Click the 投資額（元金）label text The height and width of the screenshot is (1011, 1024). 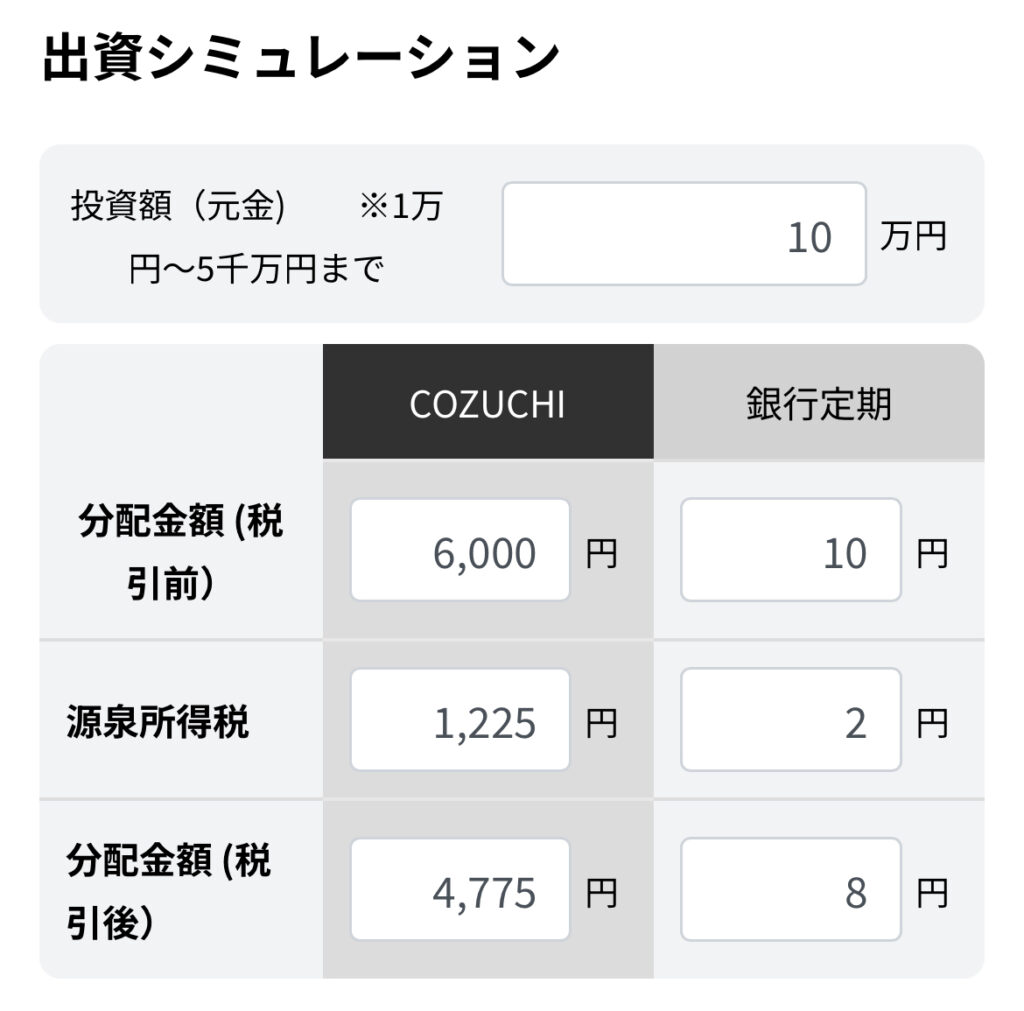pos(178,206)
